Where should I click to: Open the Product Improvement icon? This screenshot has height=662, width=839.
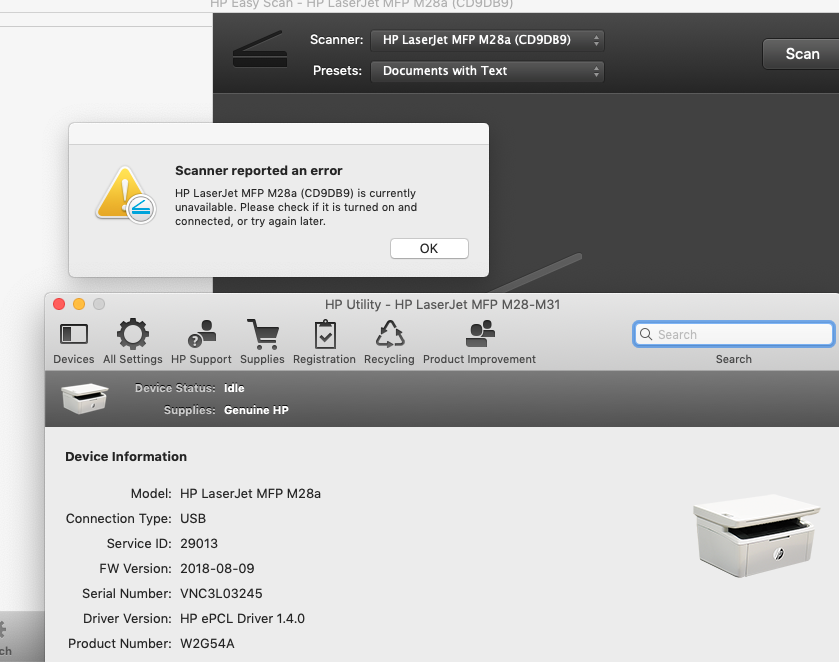click(x=479, y=341)
